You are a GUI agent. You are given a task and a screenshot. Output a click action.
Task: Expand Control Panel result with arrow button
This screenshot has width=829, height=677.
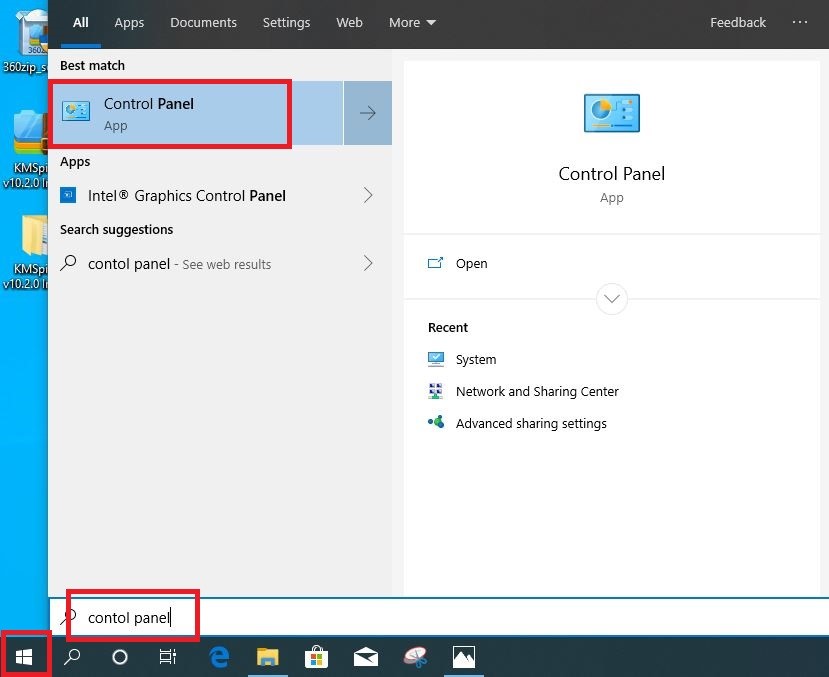pyautogui.click(x=367, y=113)
